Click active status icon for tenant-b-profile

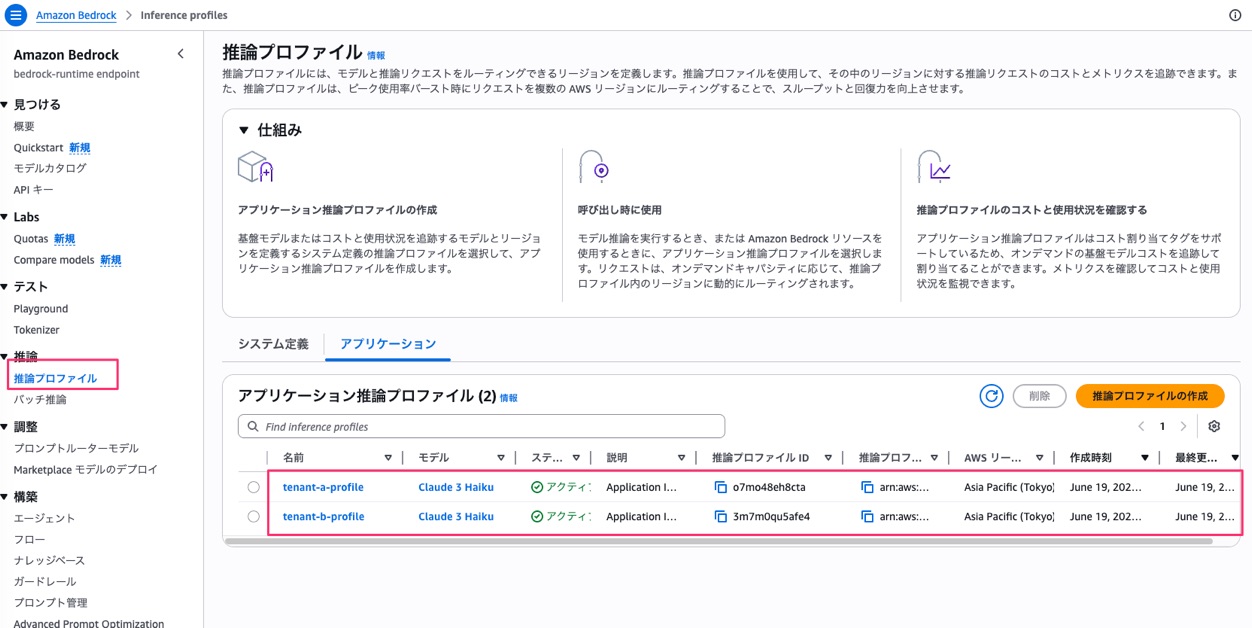[537, 517]
